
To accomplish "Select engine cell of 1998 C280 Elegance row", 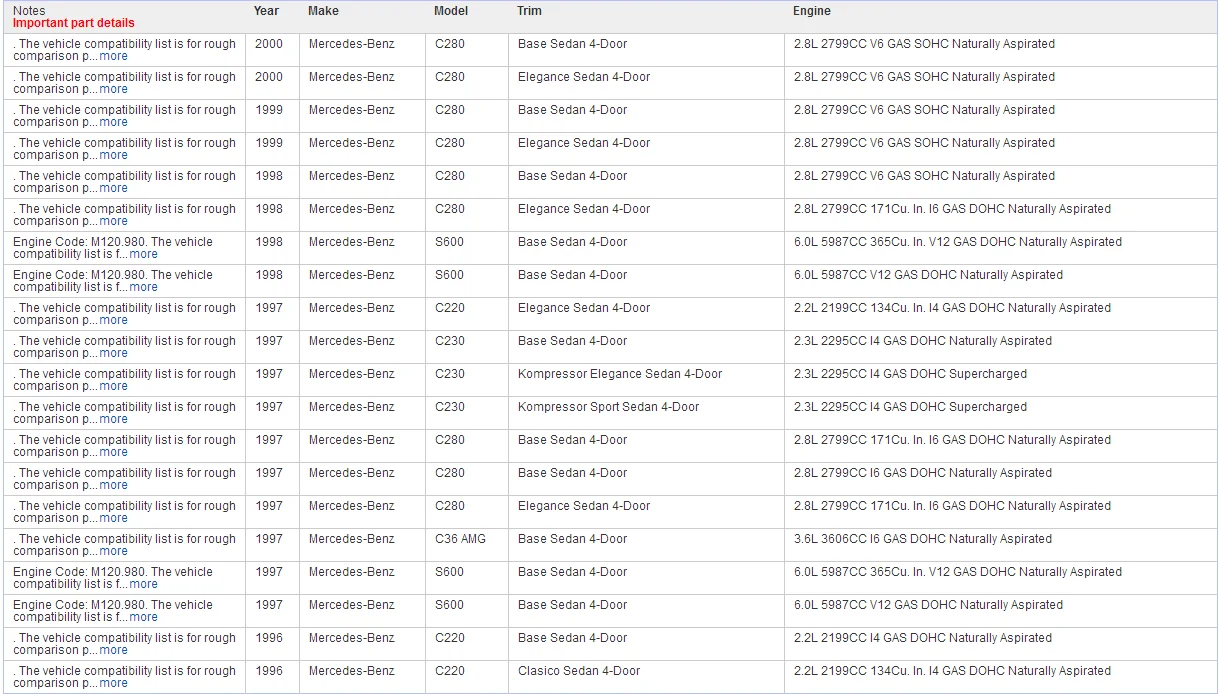I will click(x=952, y=209).
